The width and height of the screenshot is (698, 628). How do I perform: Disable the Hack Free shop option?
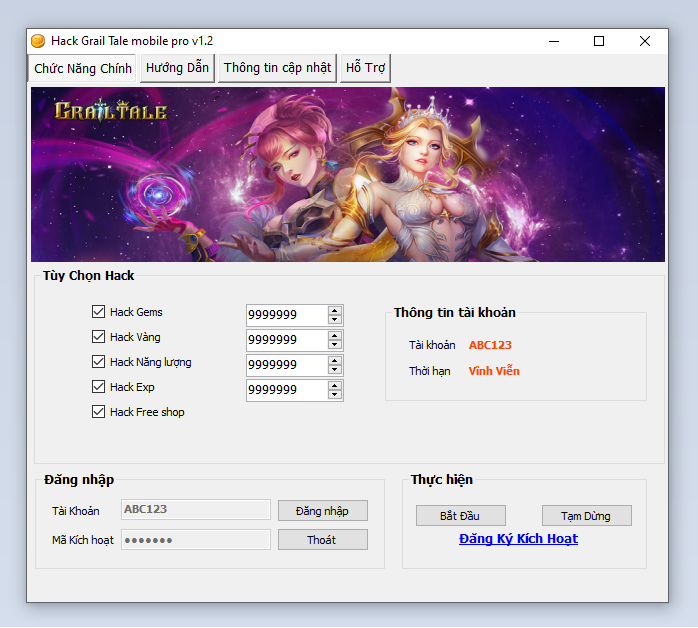tap(98, 412)
